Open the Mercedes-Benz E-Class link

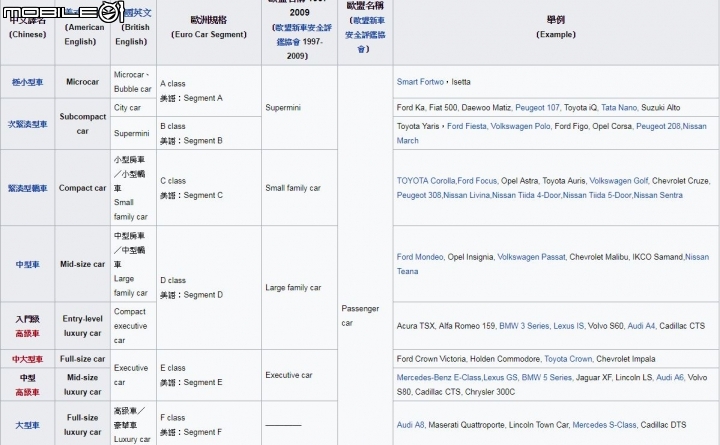(439, 377)
